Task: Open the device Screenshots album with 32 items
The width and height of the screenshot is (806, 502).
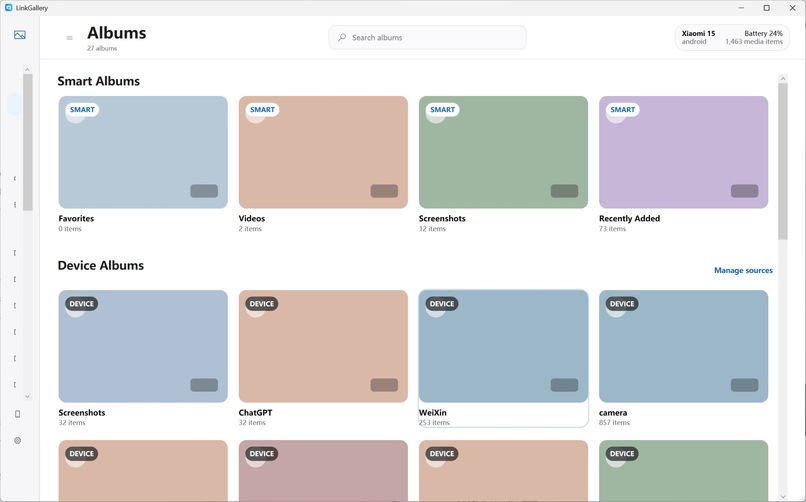Action: tap(143, 346)
